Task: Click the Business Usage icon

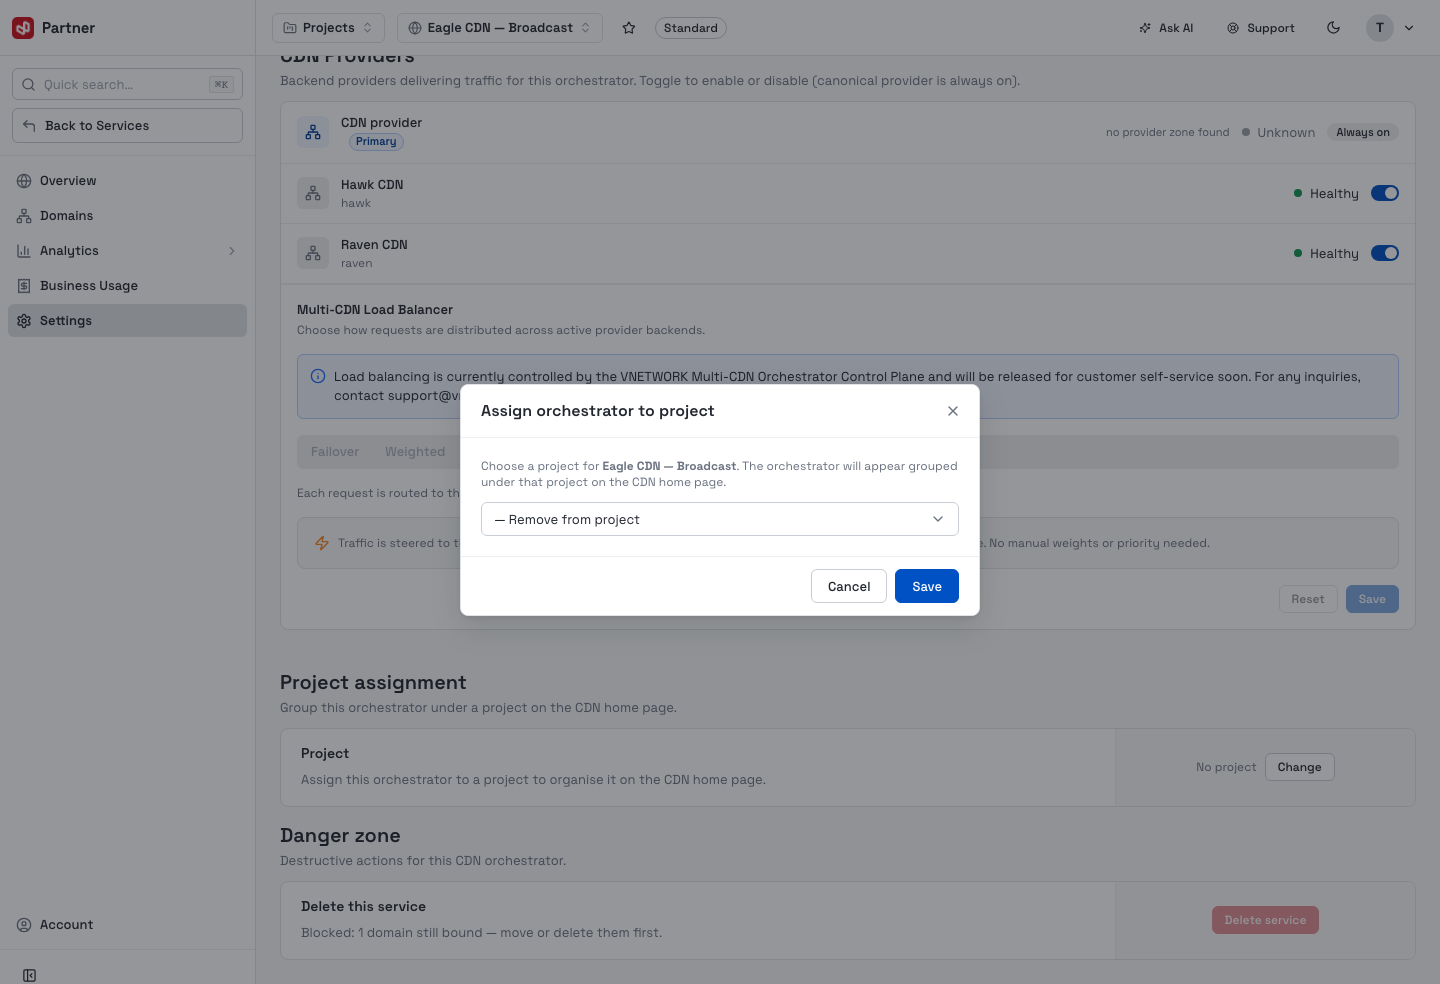Action: tap(24, 286)
